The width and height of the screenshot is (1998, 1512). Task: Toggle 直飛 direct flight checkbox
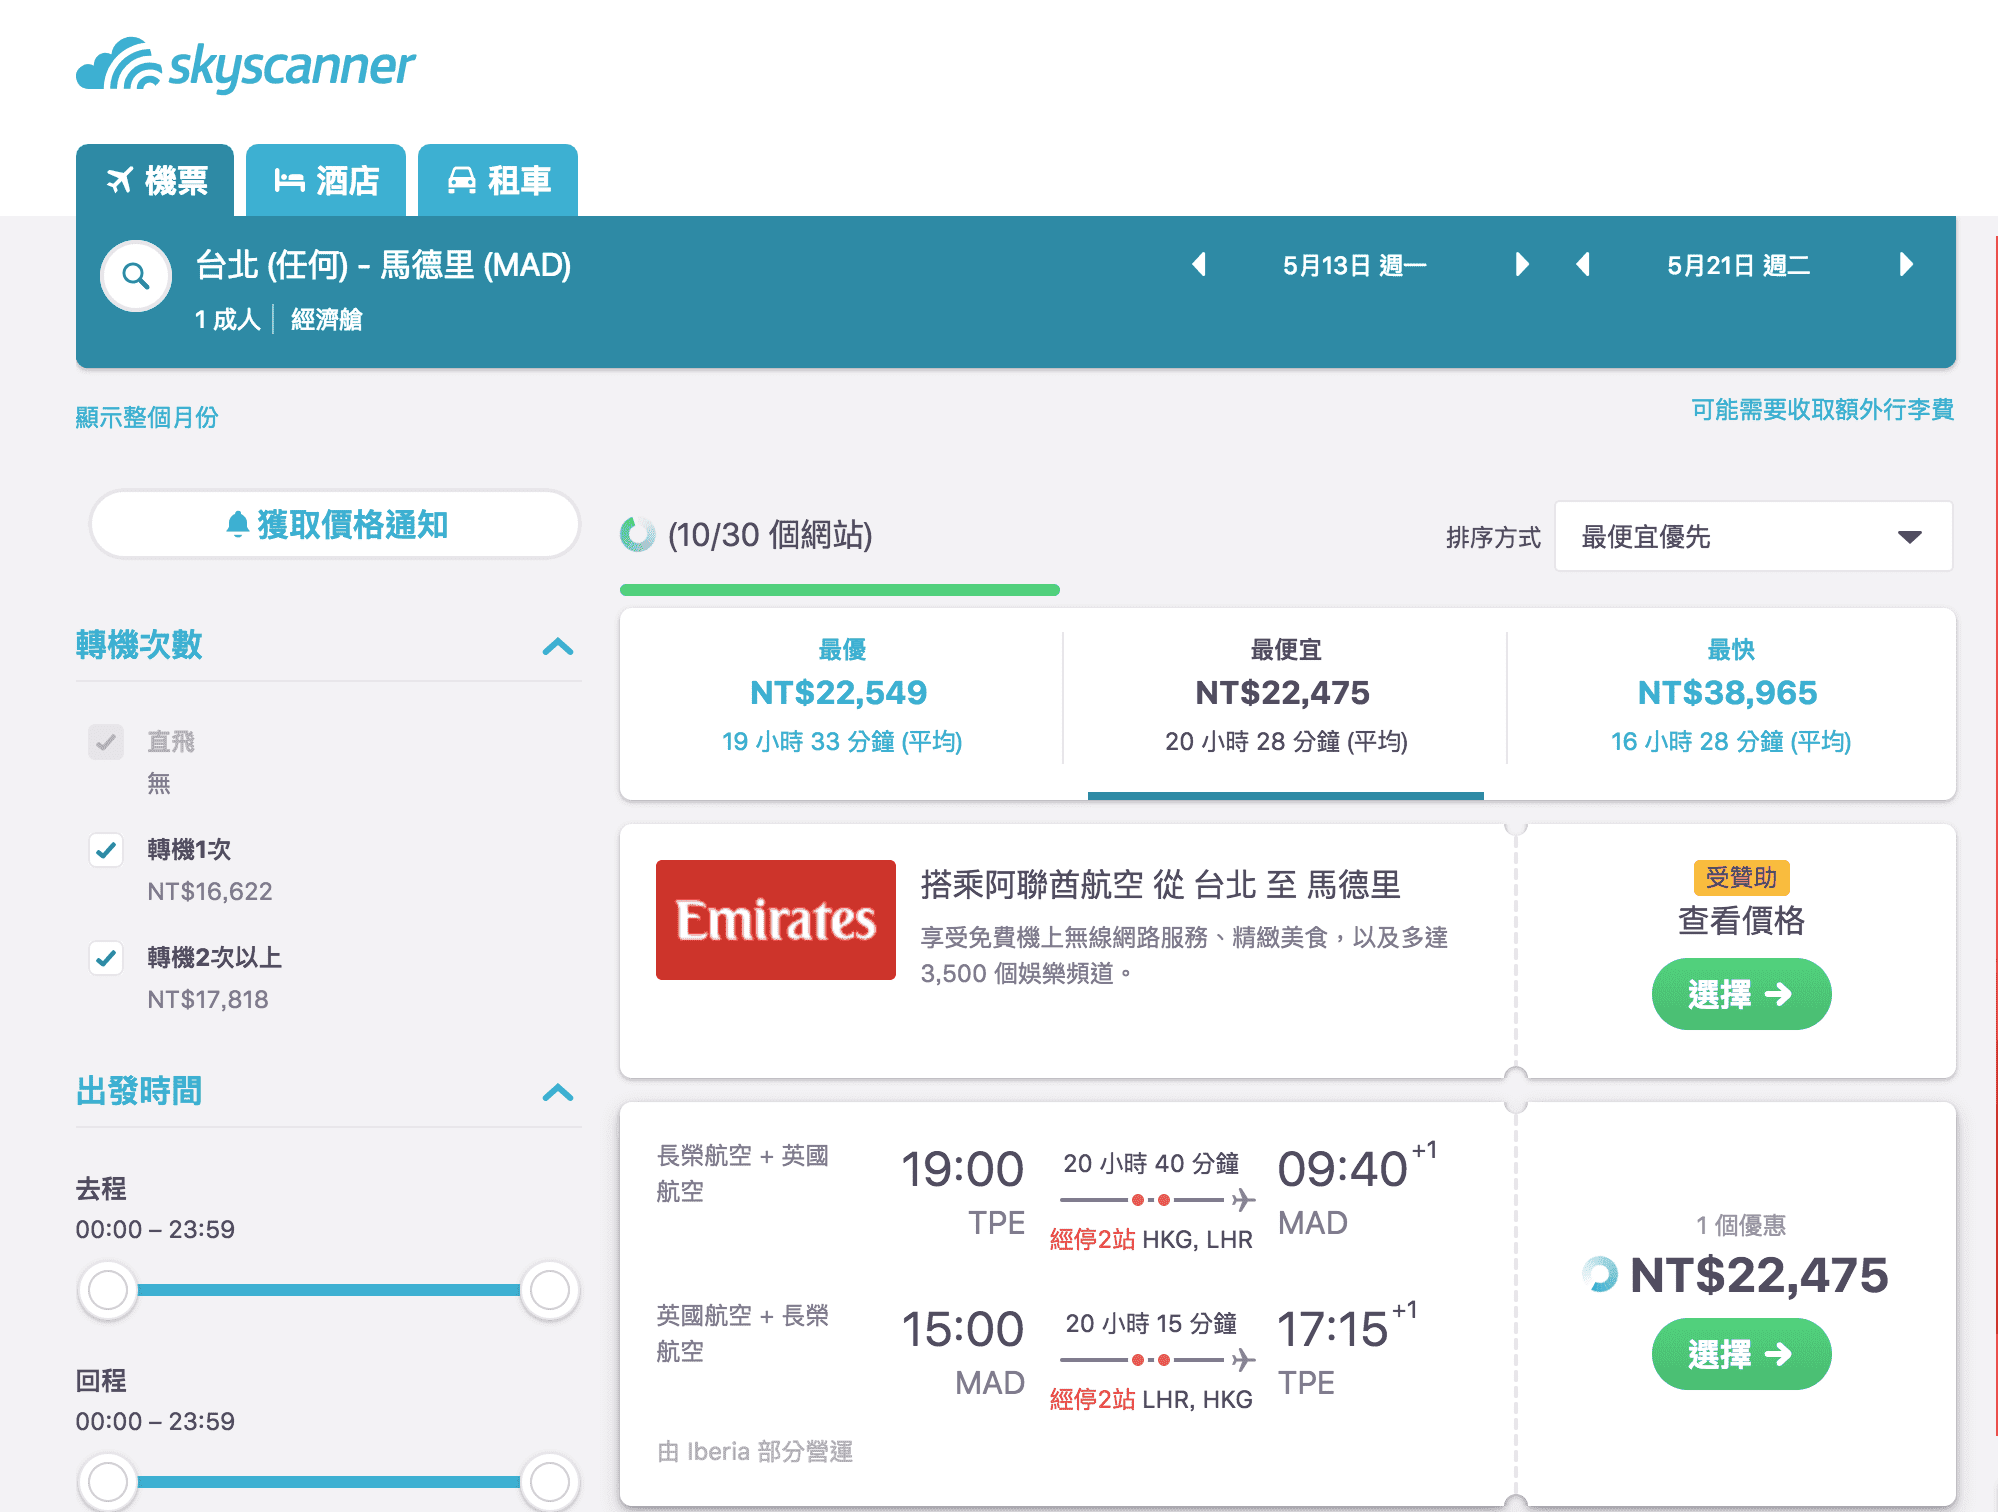(x=106, y=742)
